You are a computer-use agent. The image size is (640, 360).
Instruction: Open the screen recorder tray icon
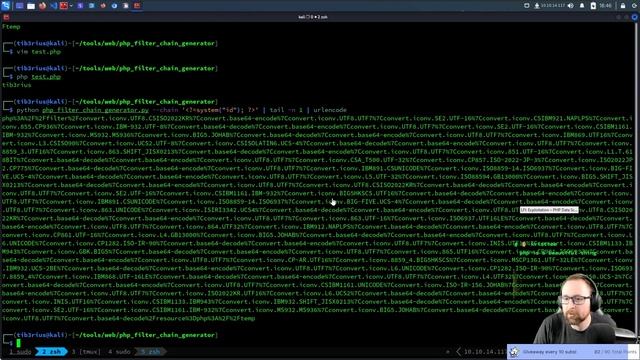pyautogui.click(x=527, y=6)
